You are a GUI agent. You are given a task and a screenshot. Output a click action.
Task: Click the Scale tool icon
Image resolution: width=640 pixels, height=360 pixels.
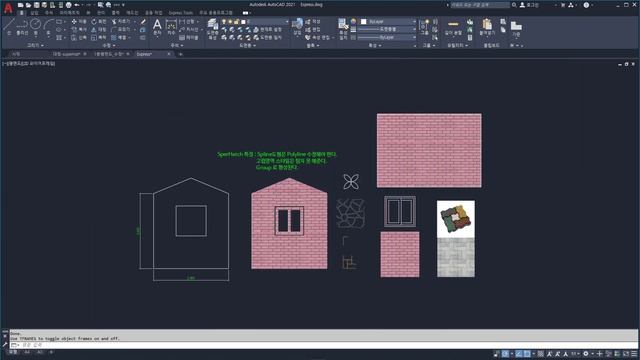coord(94,37)
